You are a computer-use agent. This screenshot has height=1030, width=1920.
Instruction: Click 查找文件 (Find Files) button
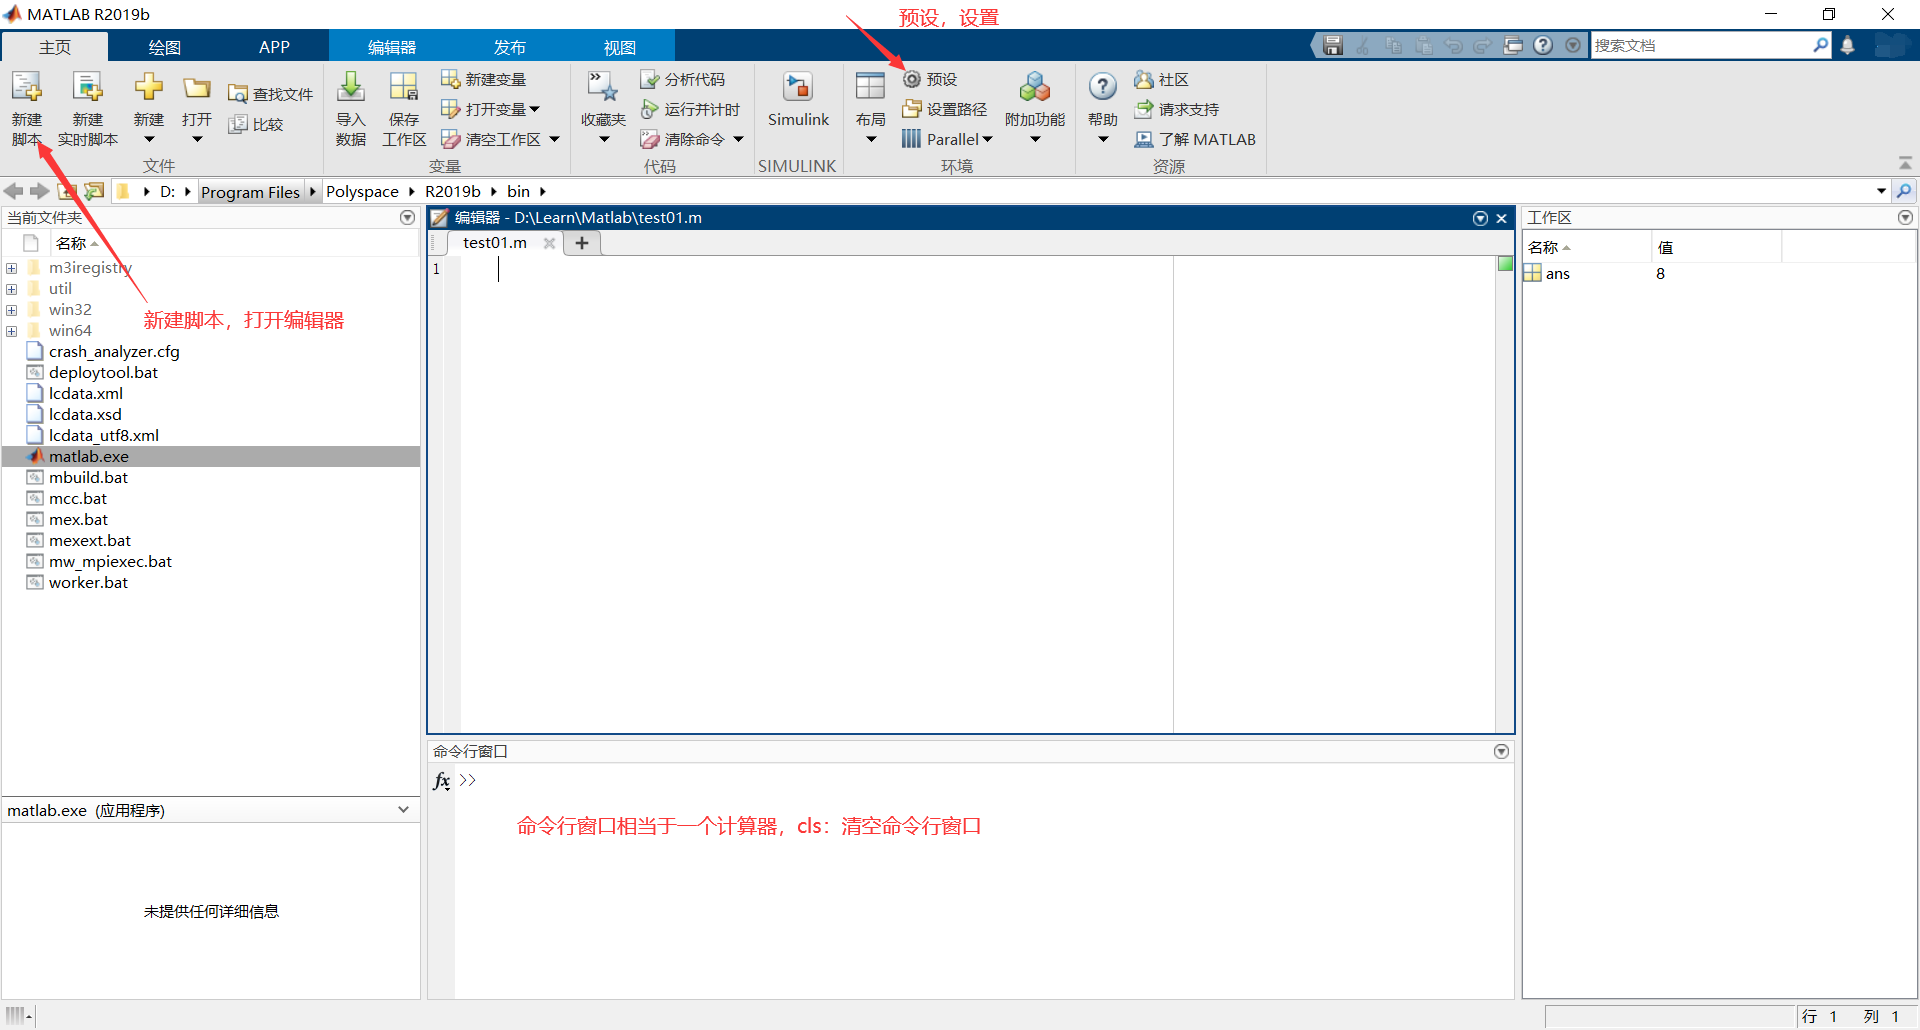pyautogui.click(x=271, y=94)
